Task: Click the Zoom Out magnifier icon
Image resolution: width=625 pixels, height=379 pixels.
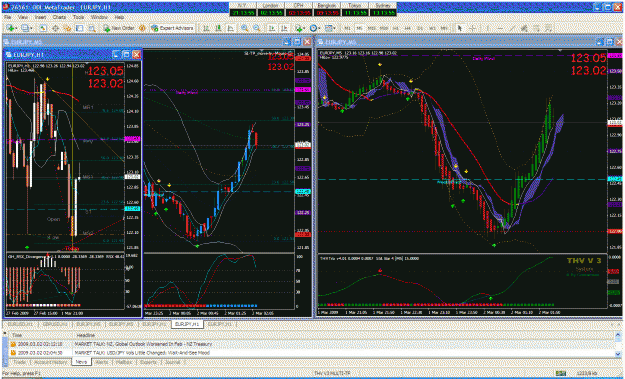Action: click(257, 28)
